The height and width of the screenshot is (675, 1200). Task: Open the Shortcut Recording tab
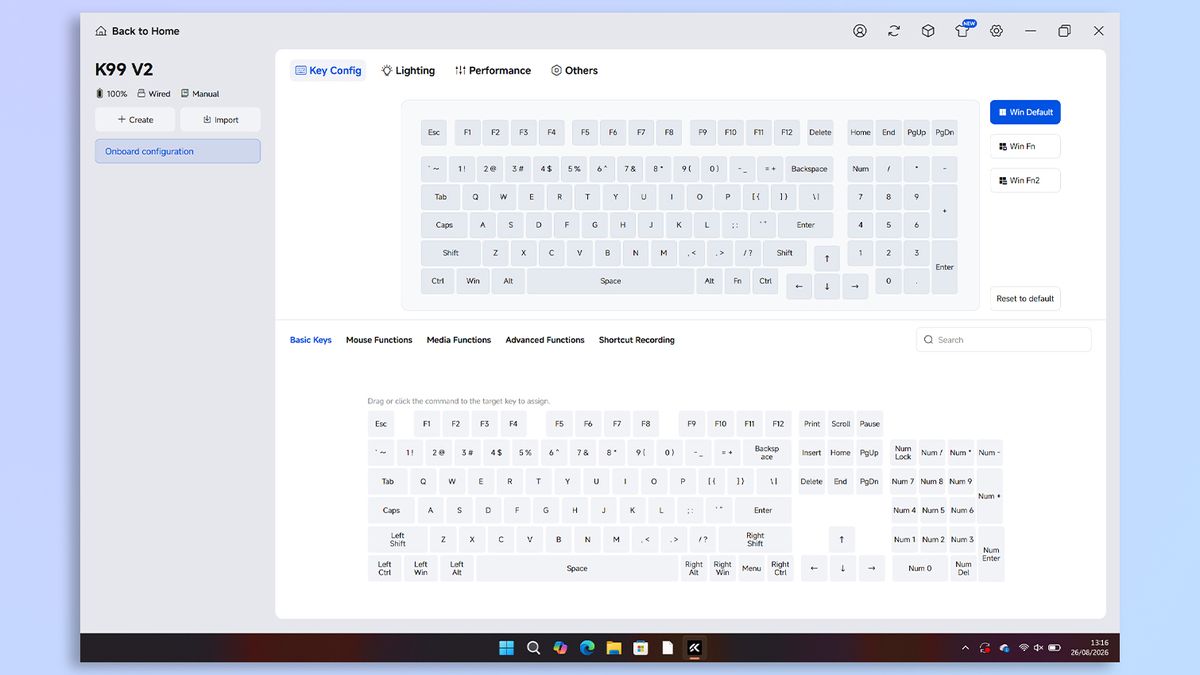click(x=637, y=340)
